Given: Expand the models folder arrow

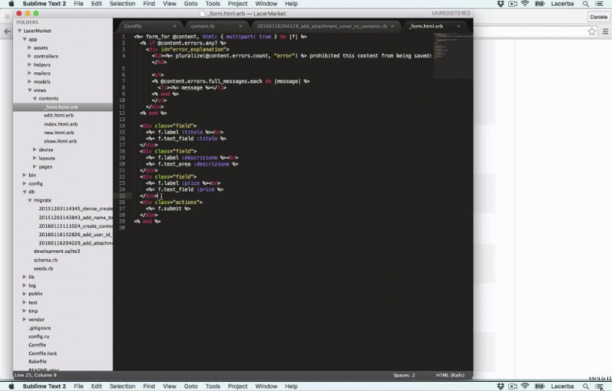Looking at the screenshot, I should (29, 82).
